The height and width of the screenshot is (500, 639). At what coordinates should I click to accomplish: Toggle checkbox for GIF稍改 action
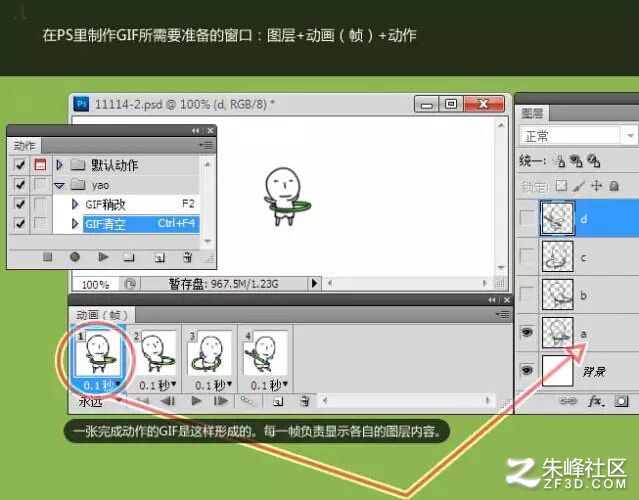[x=20, y=203]
